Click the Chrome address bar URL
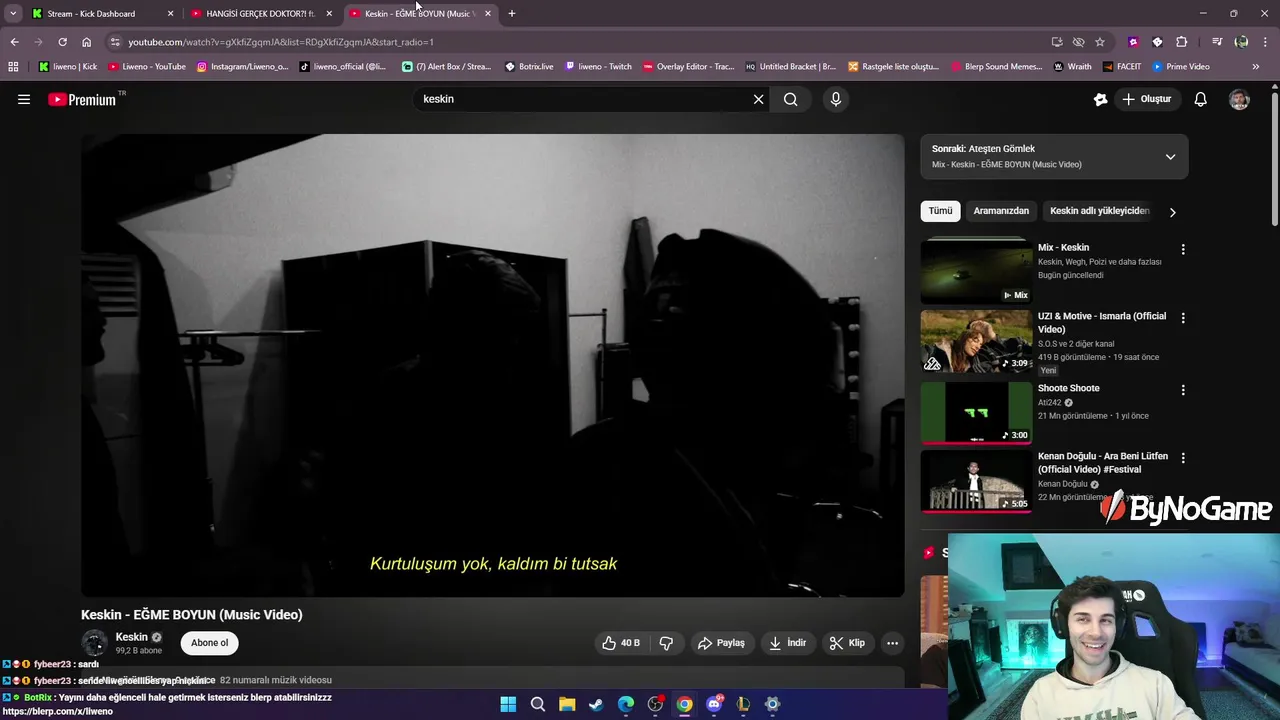The height and width of the screenshot is (720, 1280). [281, 42]
